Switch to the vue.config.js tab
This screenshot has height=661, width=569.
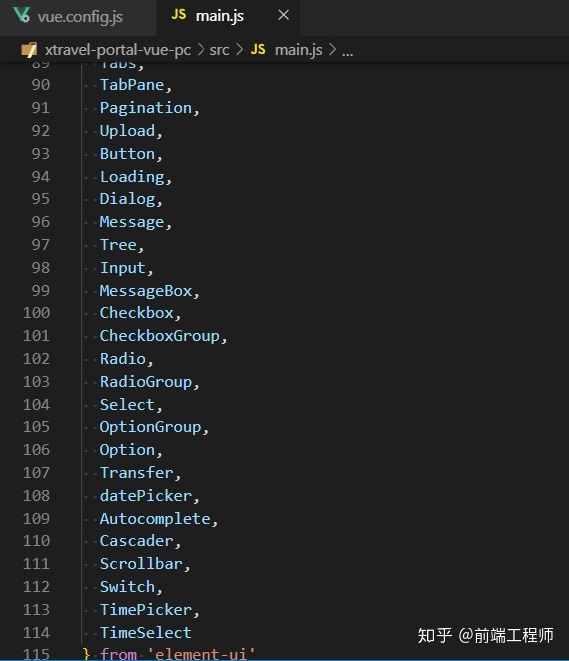[x=78, y=17]
